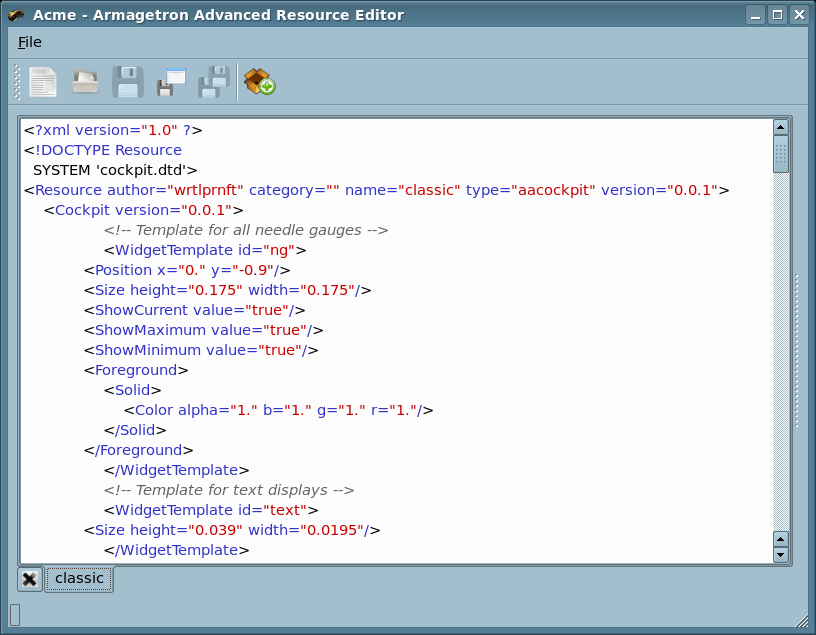This screenshot has width=816, height=635.
Task: Click the opening <Foreground> tag
Action: tap(136, 370)
